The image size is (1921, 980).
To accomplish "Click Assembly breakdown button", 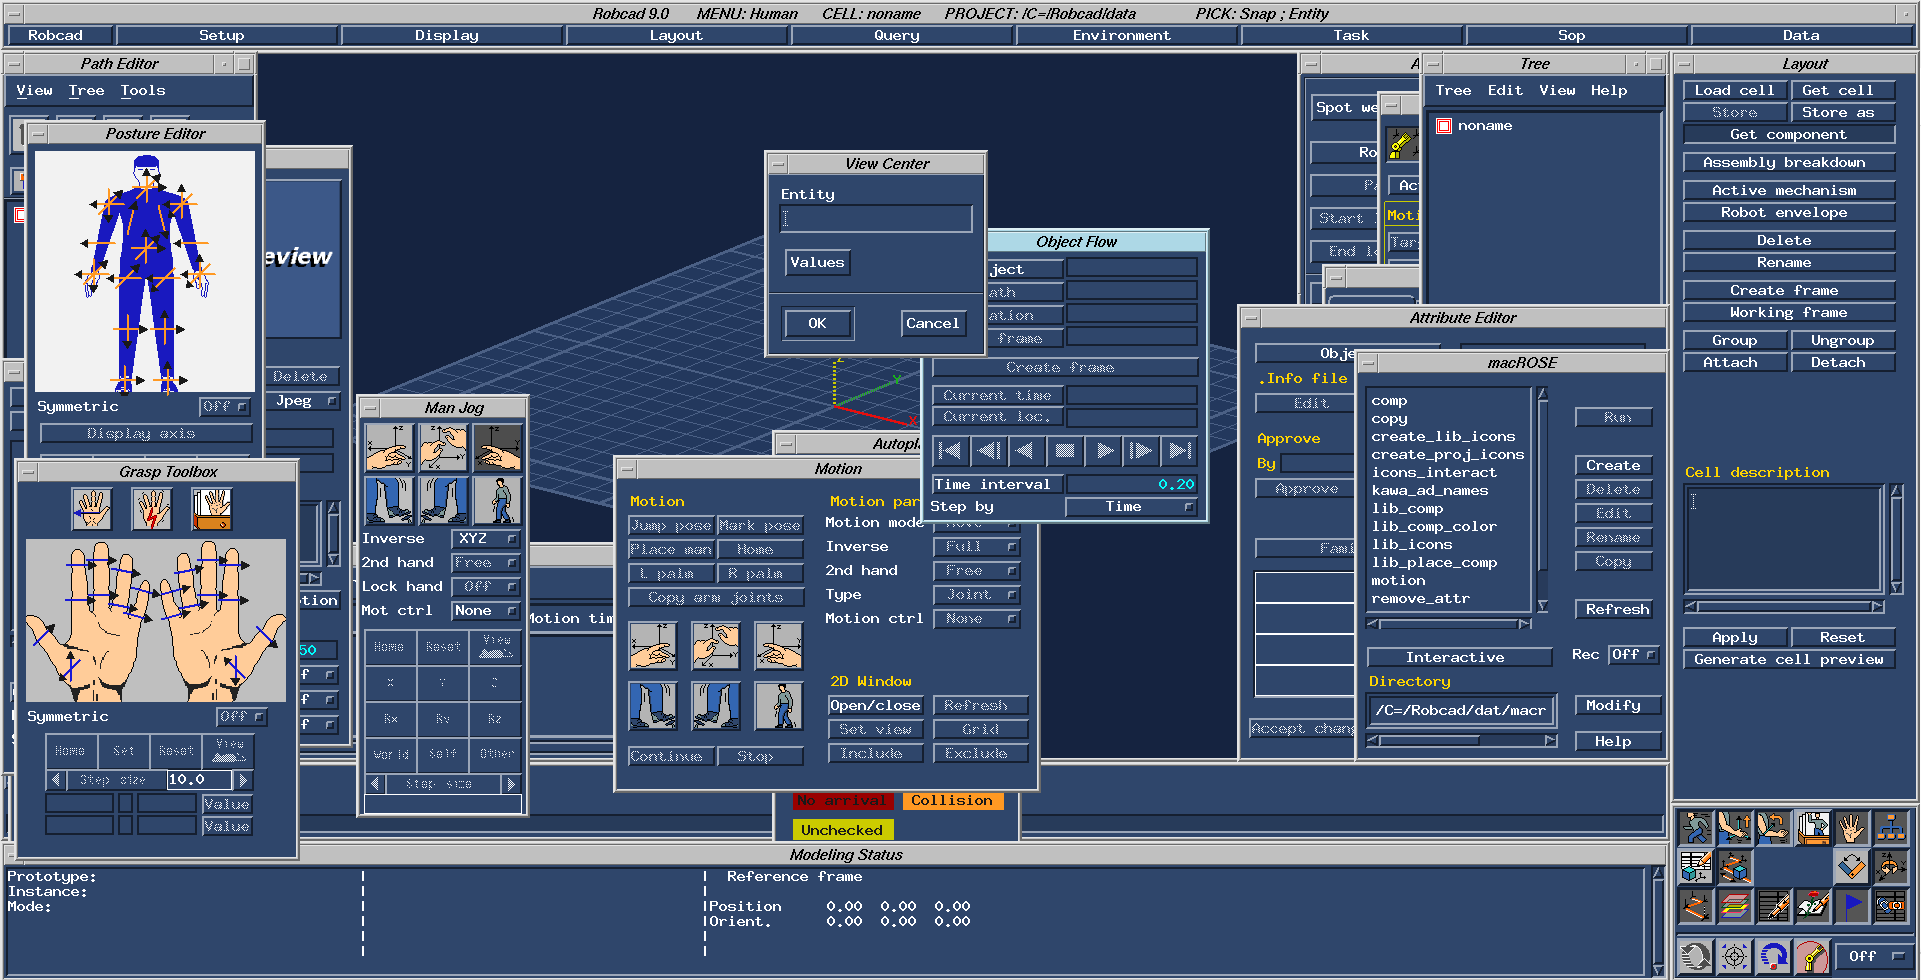I will (x=1789, y=162).
